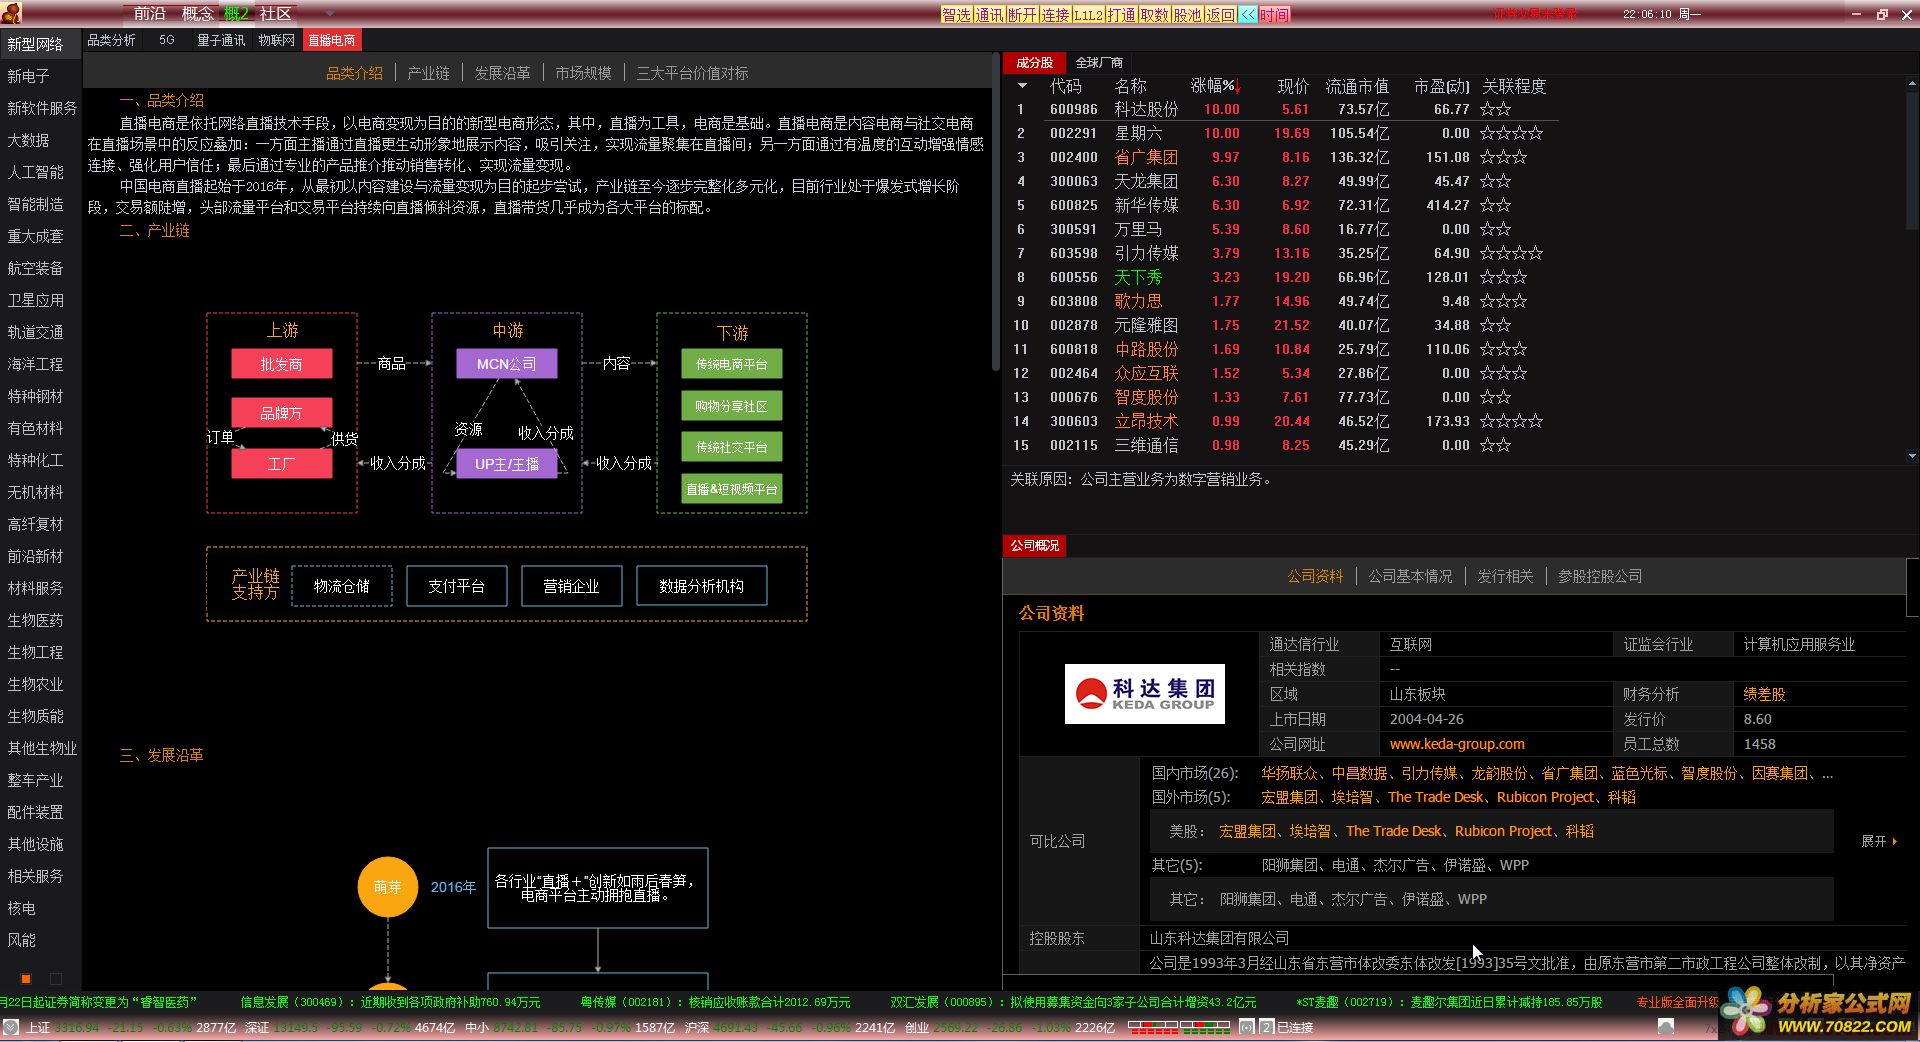The image size is (1920, 1042).
Task: Open the 量子通讯 category tab
Action: click(221, 40)
